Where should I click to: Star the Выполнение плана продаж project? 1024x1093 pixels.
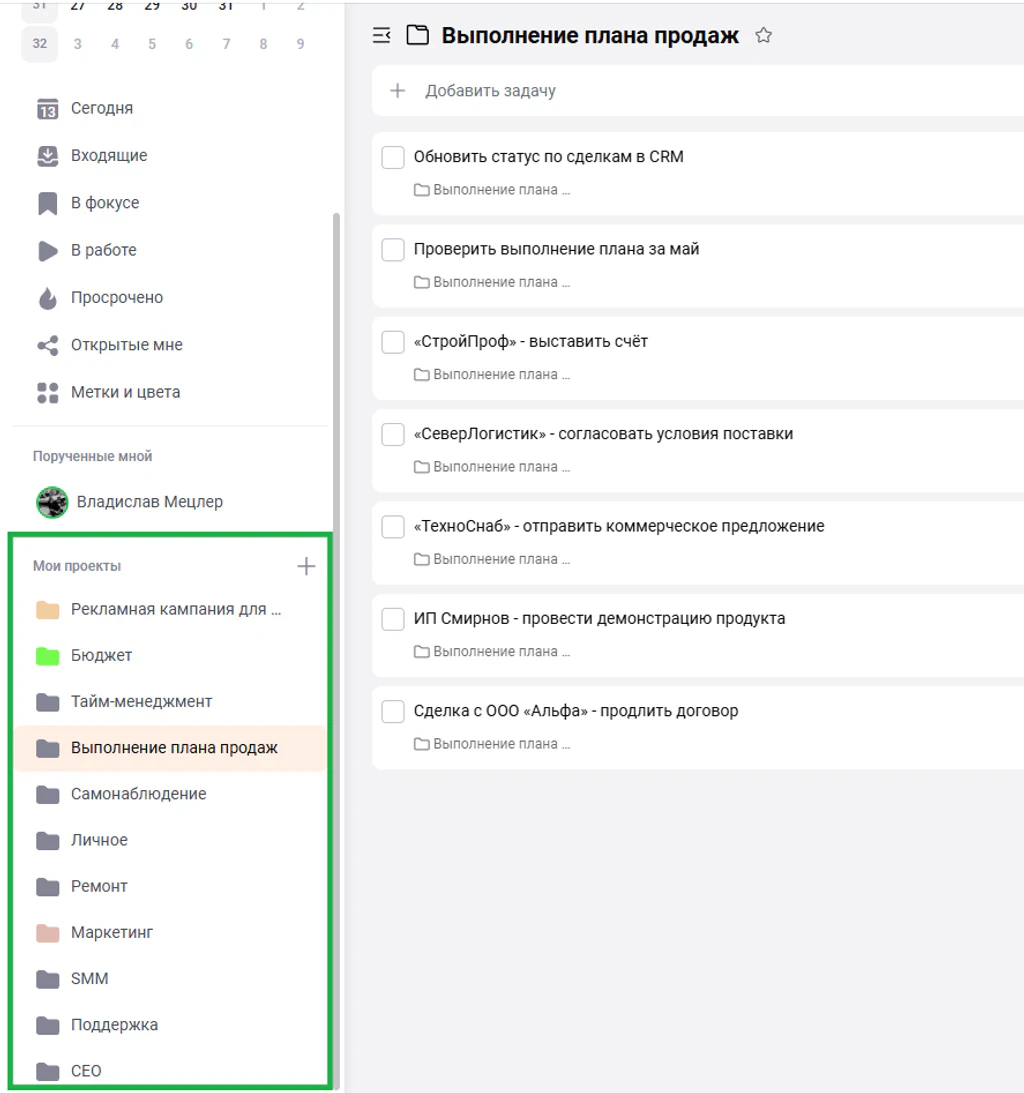(763, 35)
